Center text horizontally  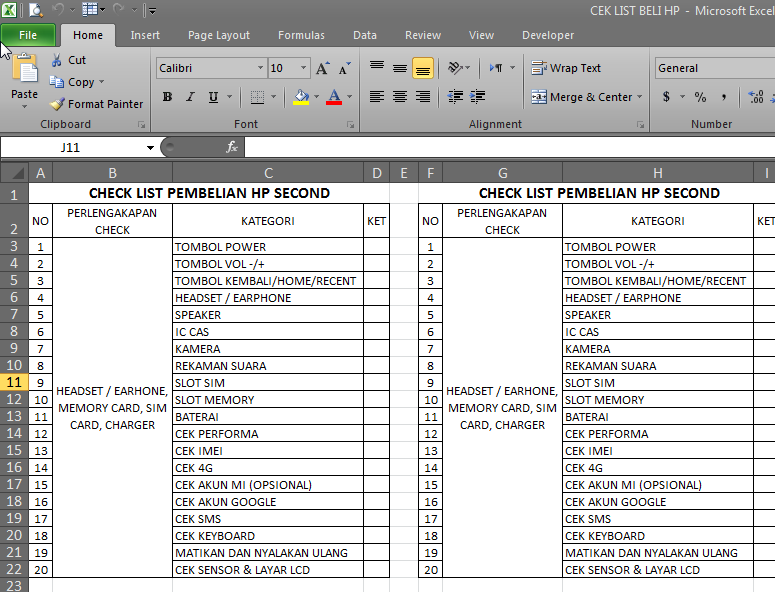pos(400,96)
